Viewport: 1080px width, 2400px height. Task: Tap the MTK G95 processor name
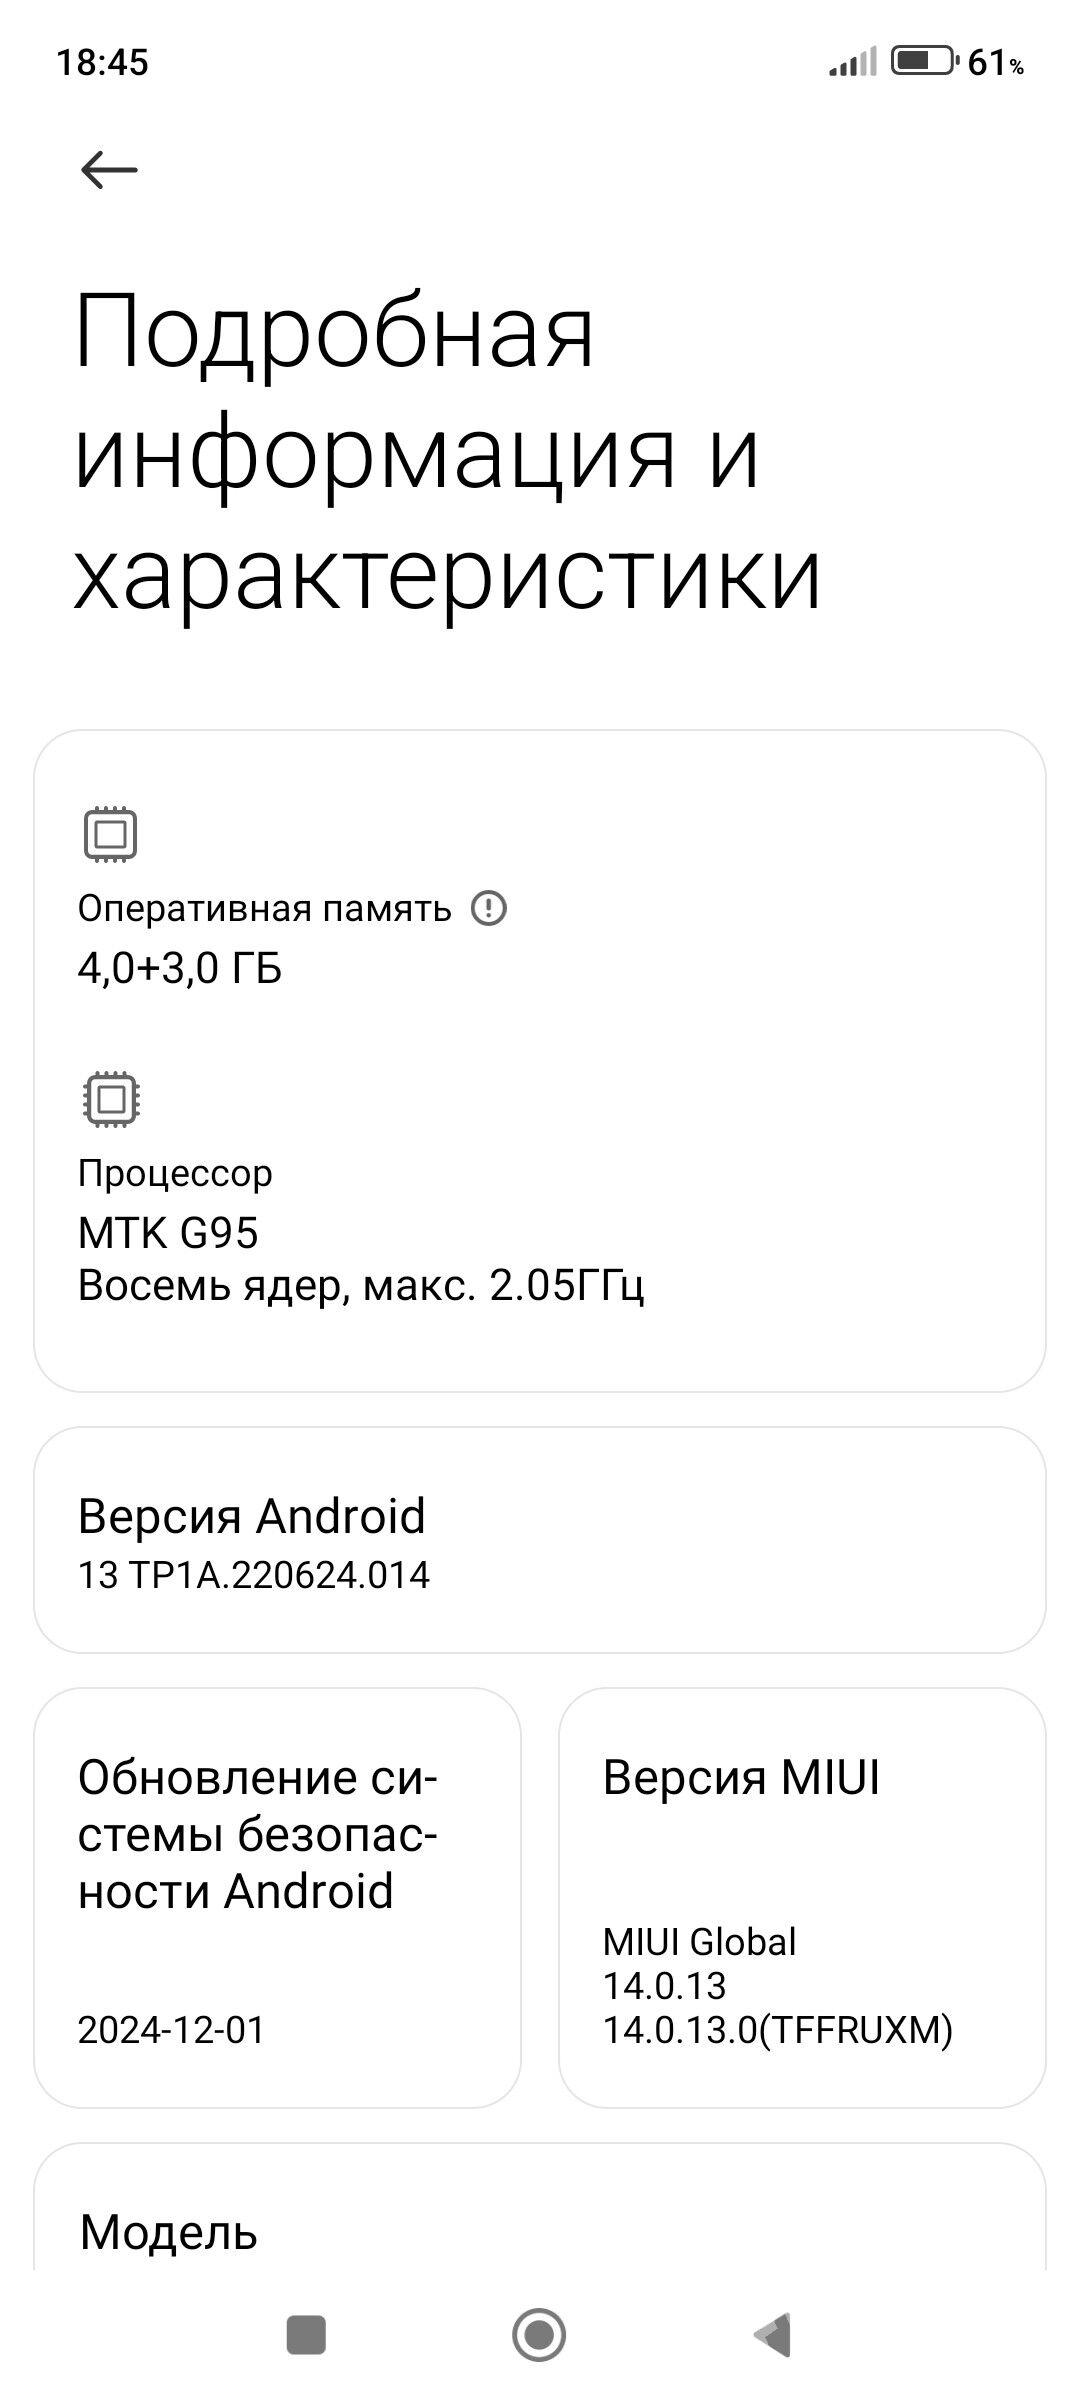[168, 1233]
